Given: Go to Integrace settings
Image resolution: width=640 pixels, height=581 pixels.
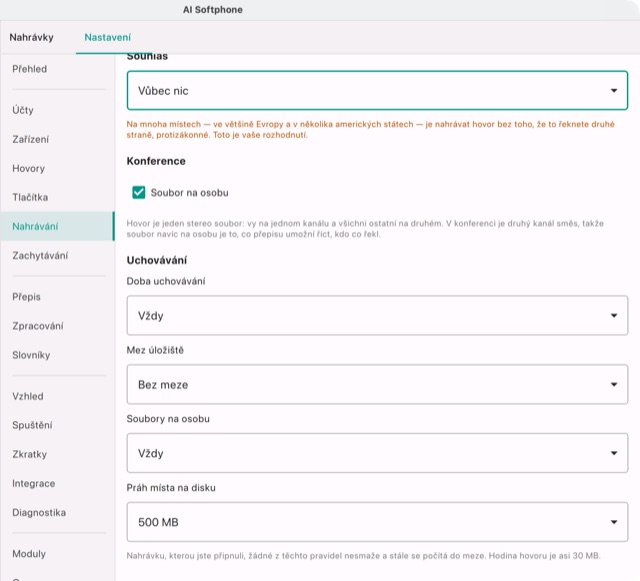Looking at the screenshot, I should (33, 483).
